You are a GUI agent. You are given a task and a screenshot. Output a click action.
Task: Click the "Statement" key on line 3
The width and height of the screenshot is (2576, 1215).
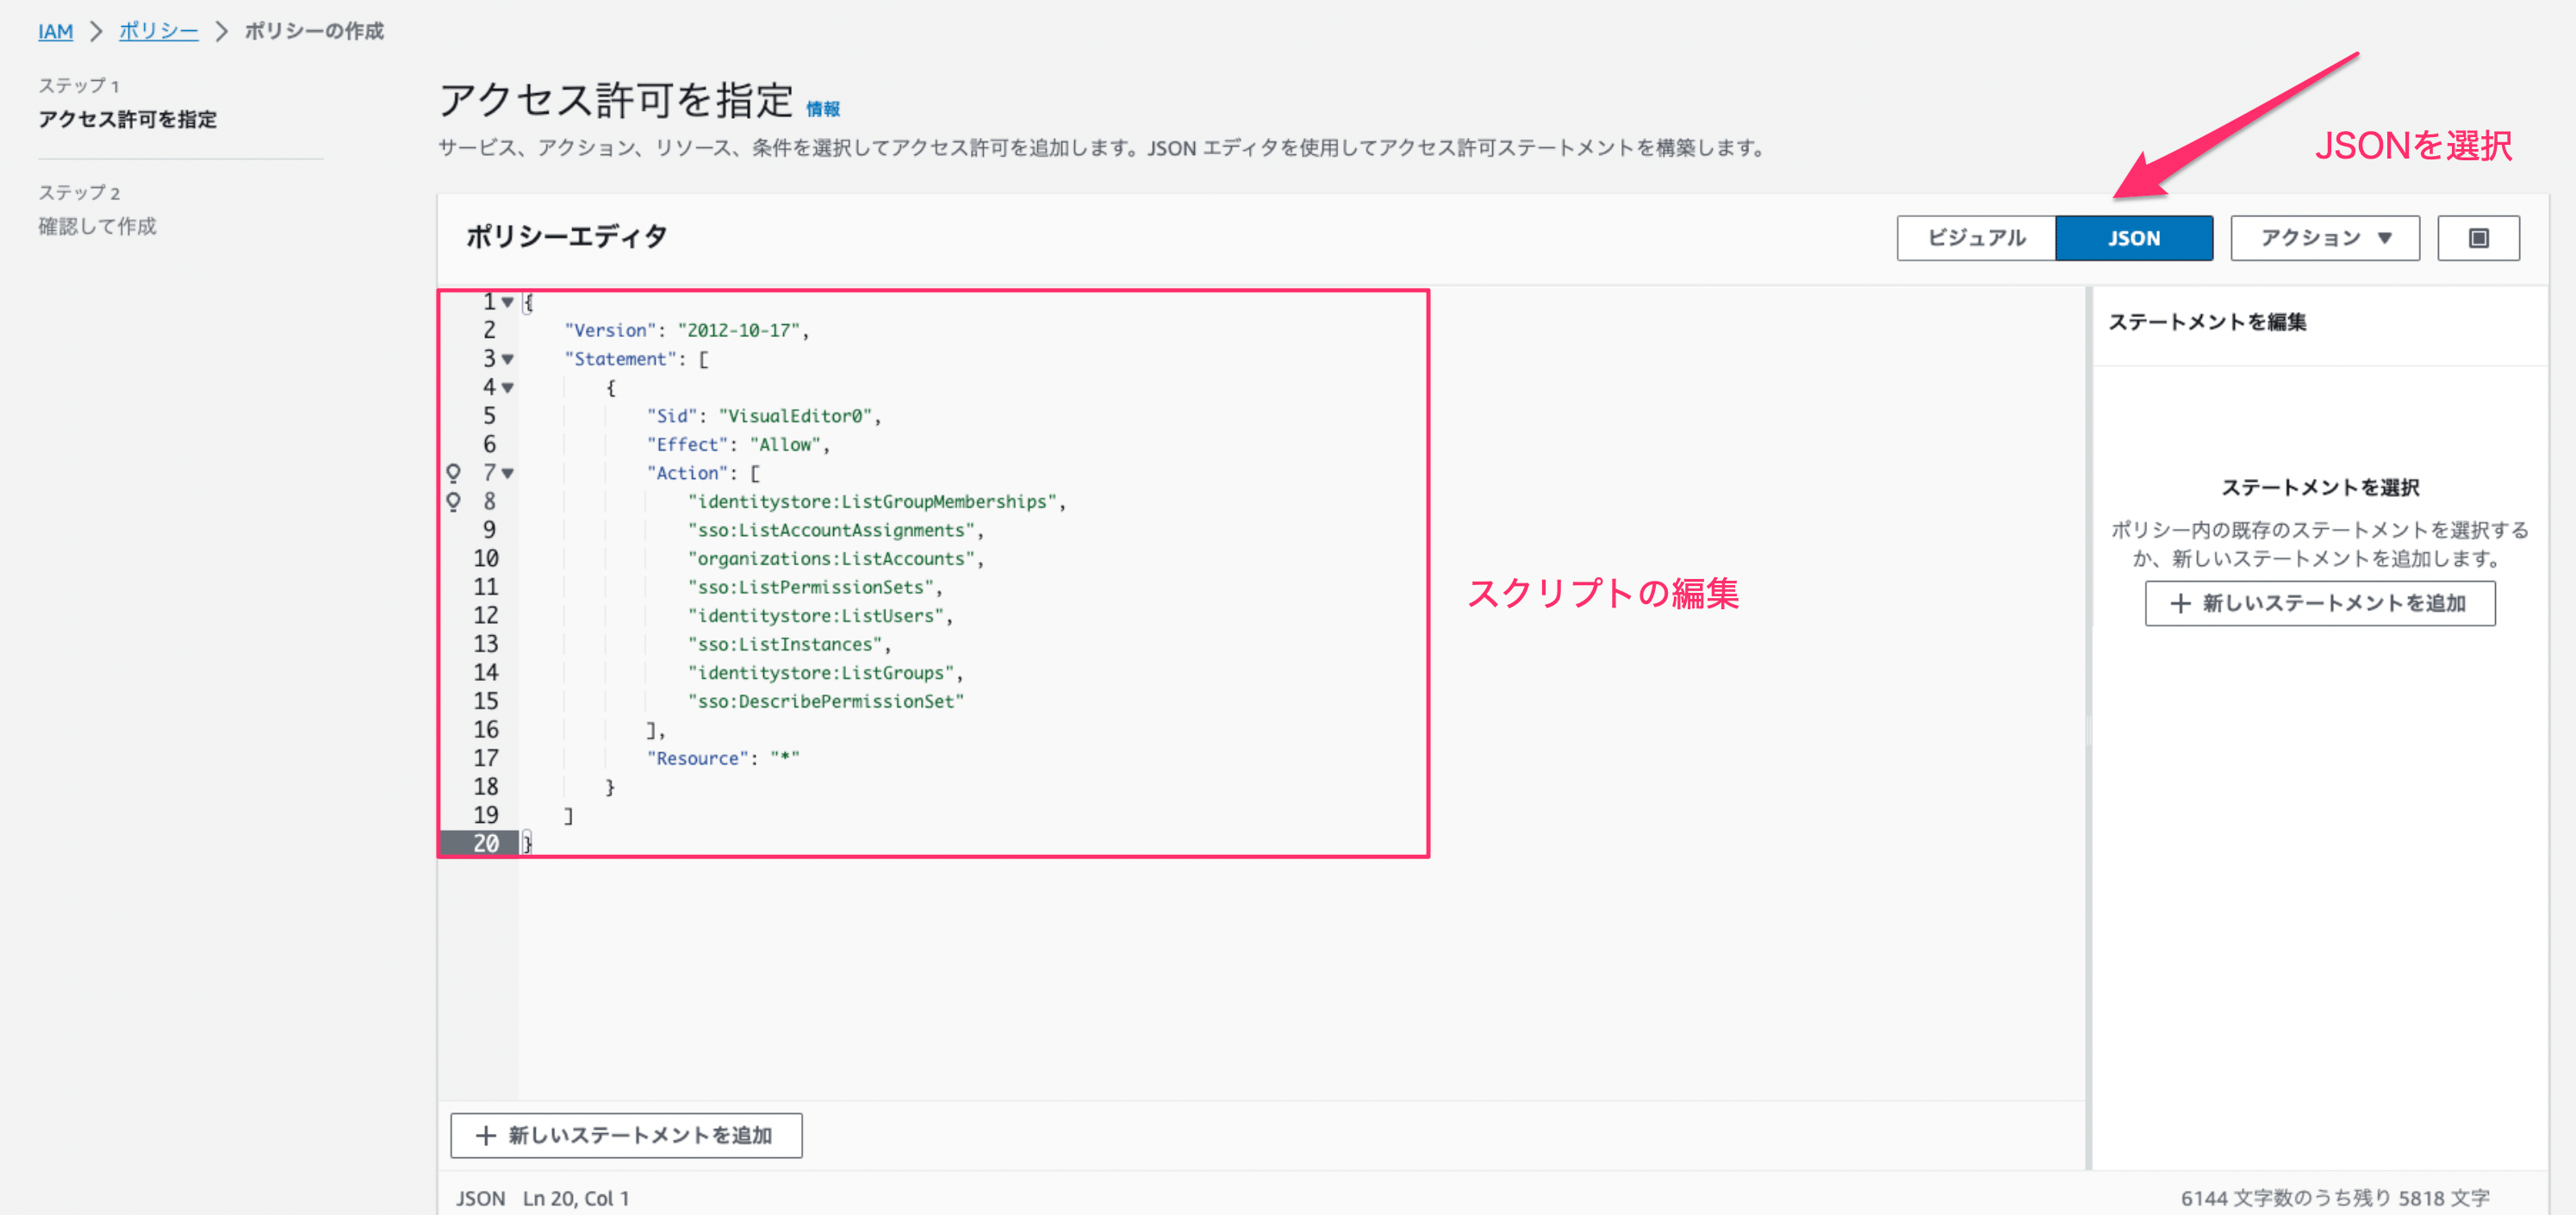pyautogui.click(x=620, y=359)
